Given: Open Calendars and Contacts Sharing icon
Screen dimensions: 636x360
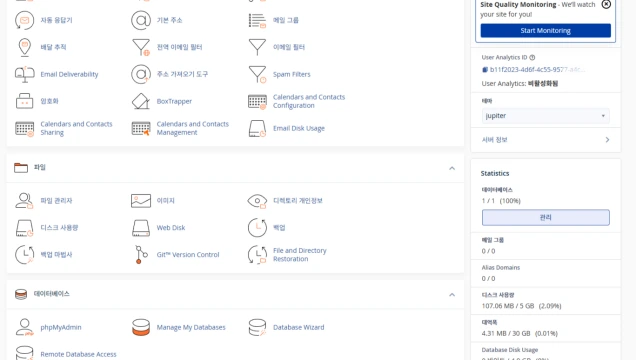Looking at the screenshot, I should point(24,128).
